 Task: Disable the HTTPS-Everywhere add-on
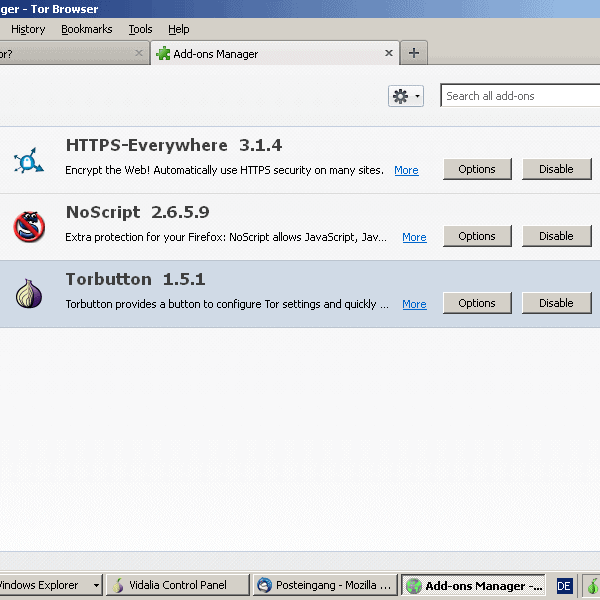(x=557, y=169)
